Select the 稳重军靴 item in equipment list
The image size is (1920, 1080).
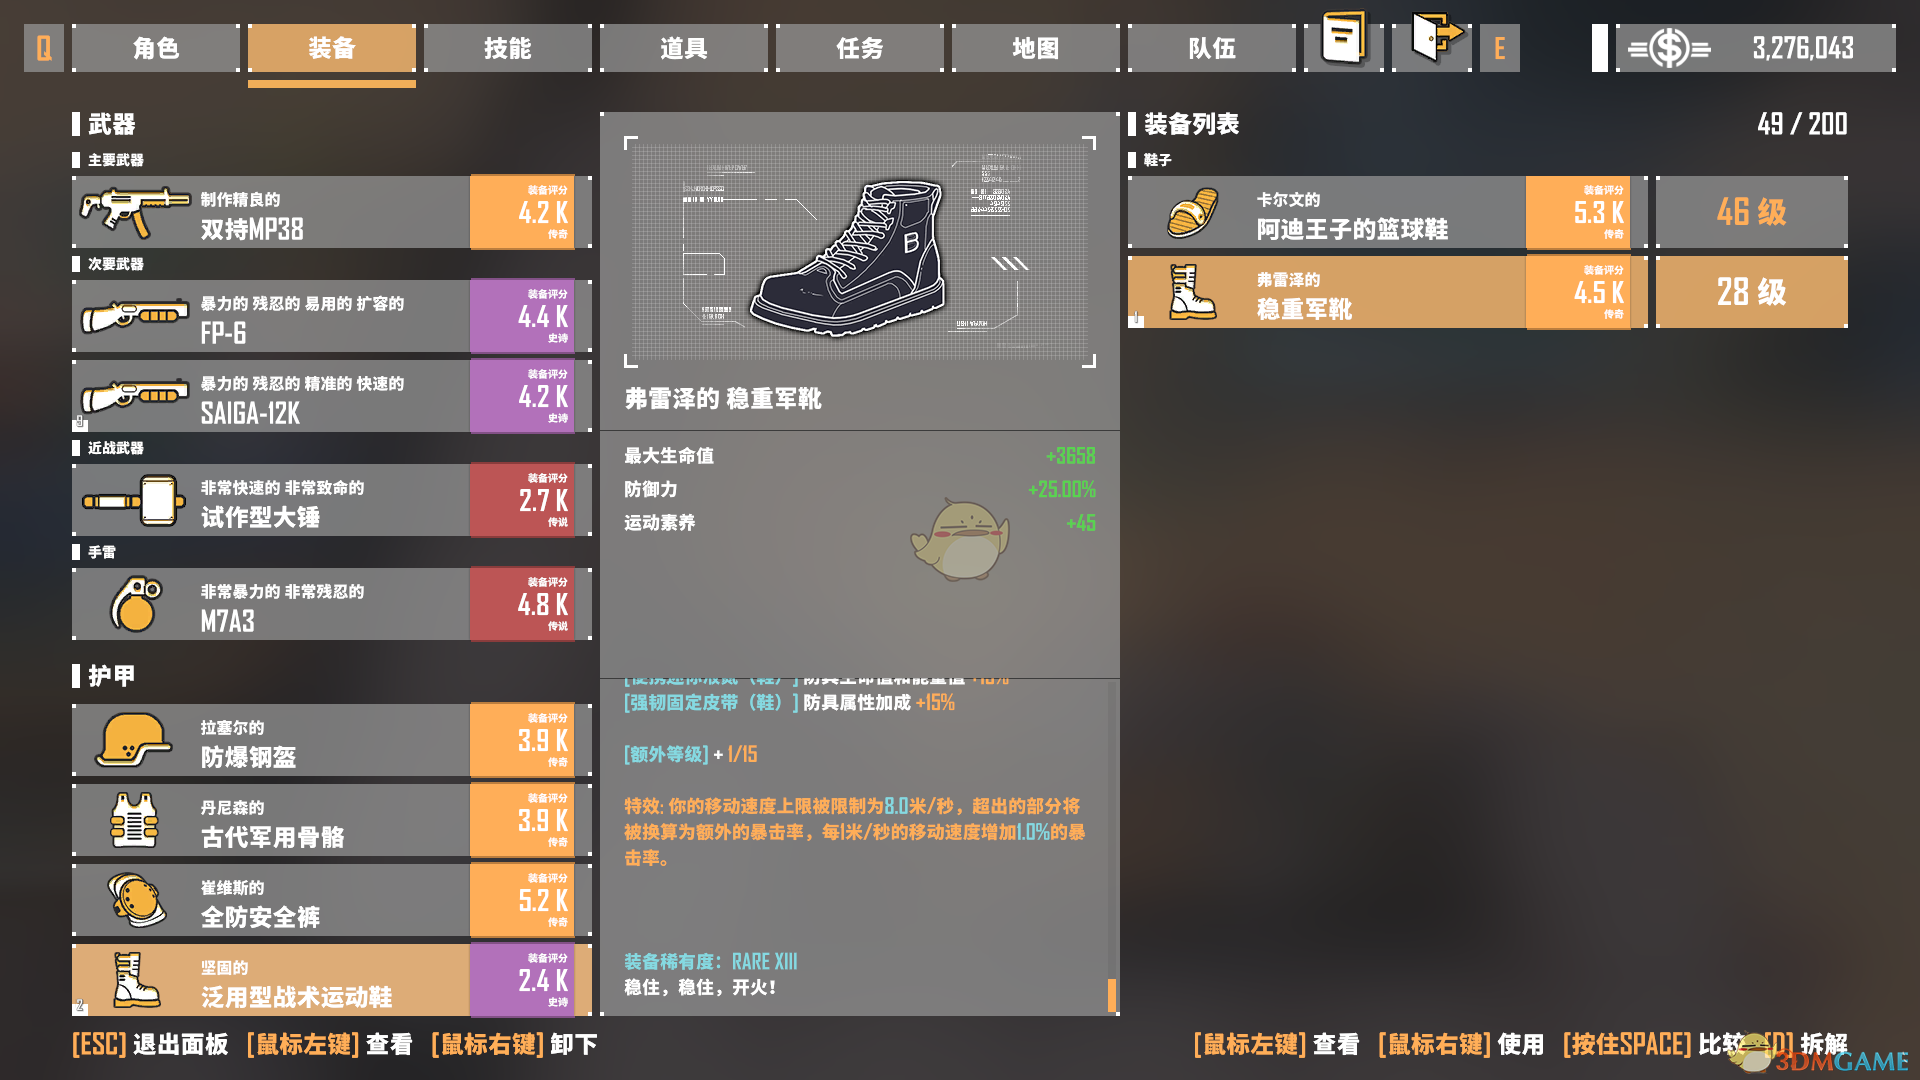click(1386, 292)
